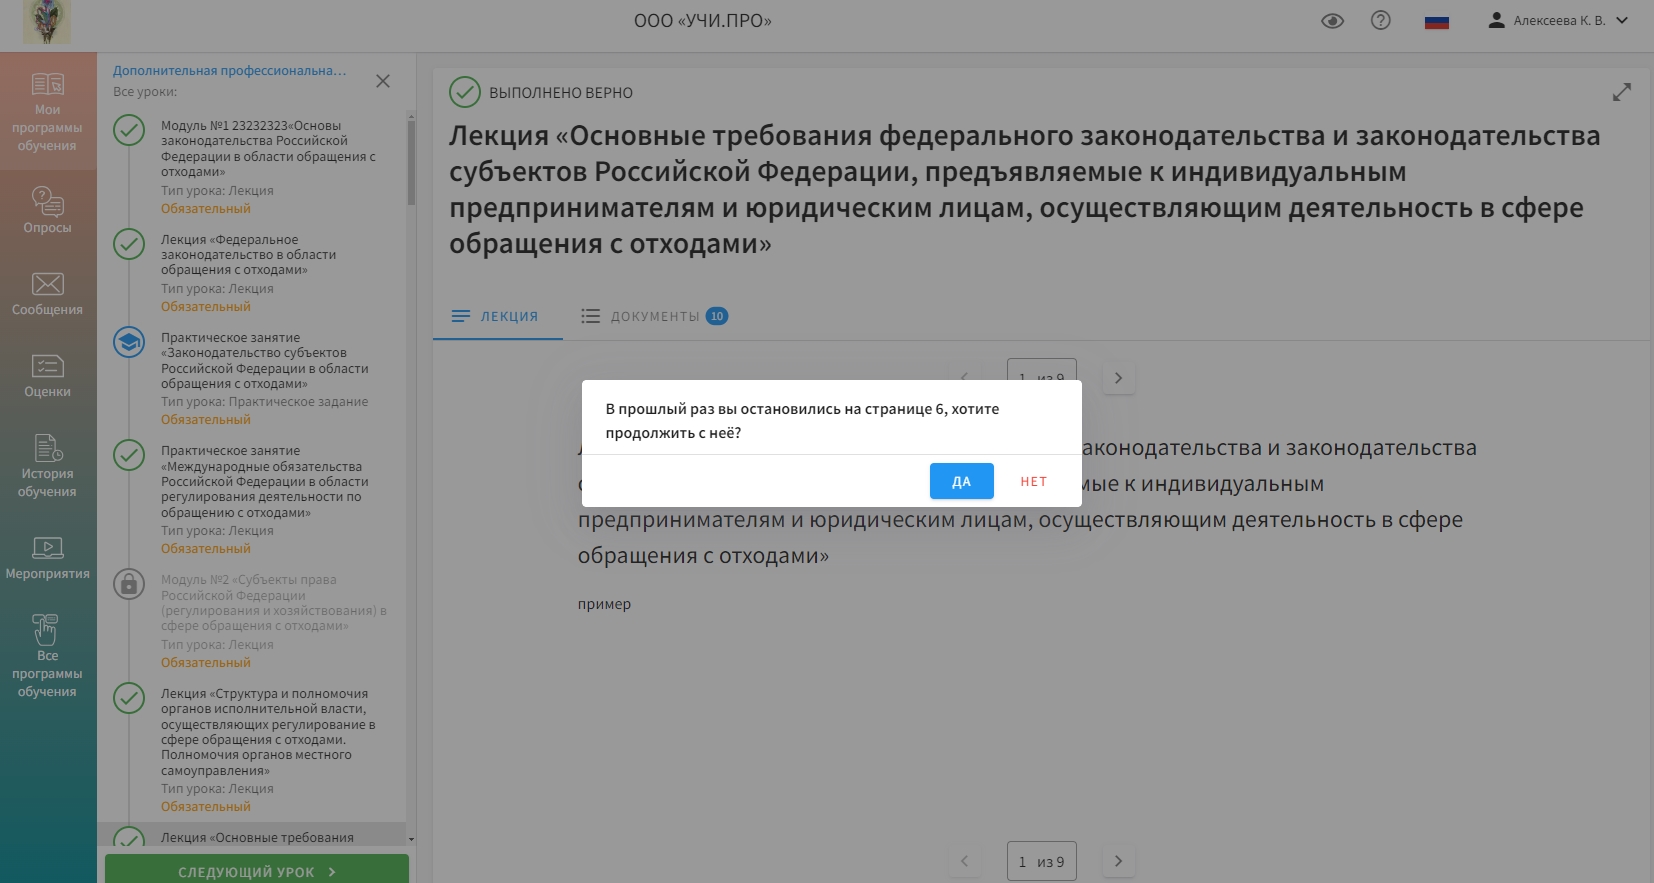Click the пример text in lecture
1654x883 pixels.
[x=604, y=604]
